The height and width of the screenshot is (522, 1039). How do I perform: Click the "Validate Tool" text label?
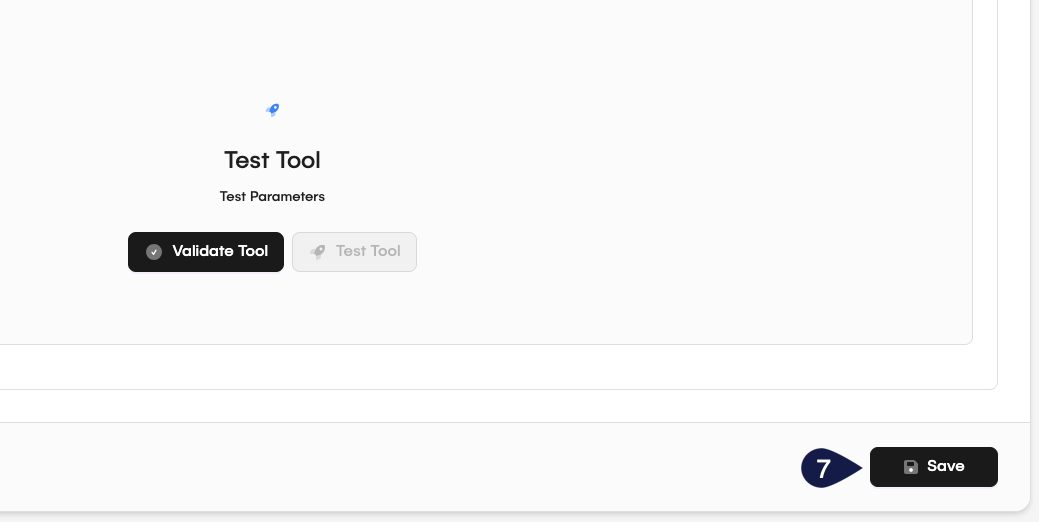coord(220,252)
